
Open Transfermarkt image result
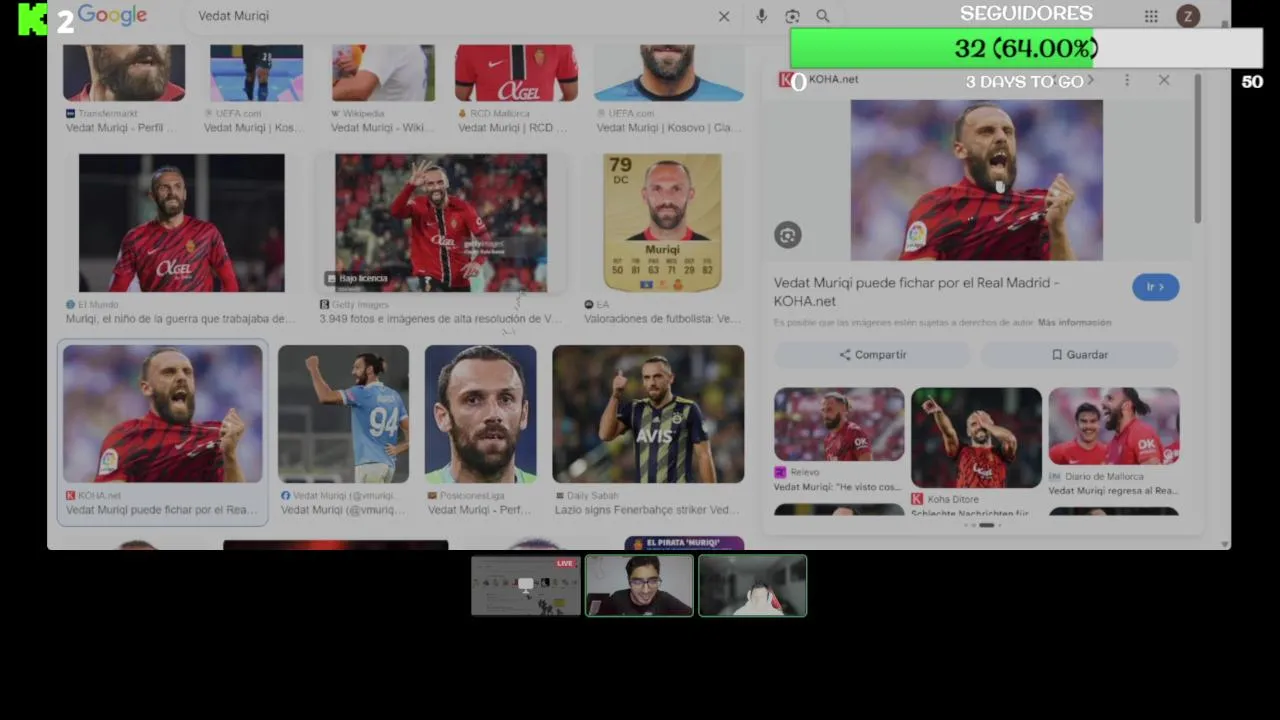pos(124,73)
